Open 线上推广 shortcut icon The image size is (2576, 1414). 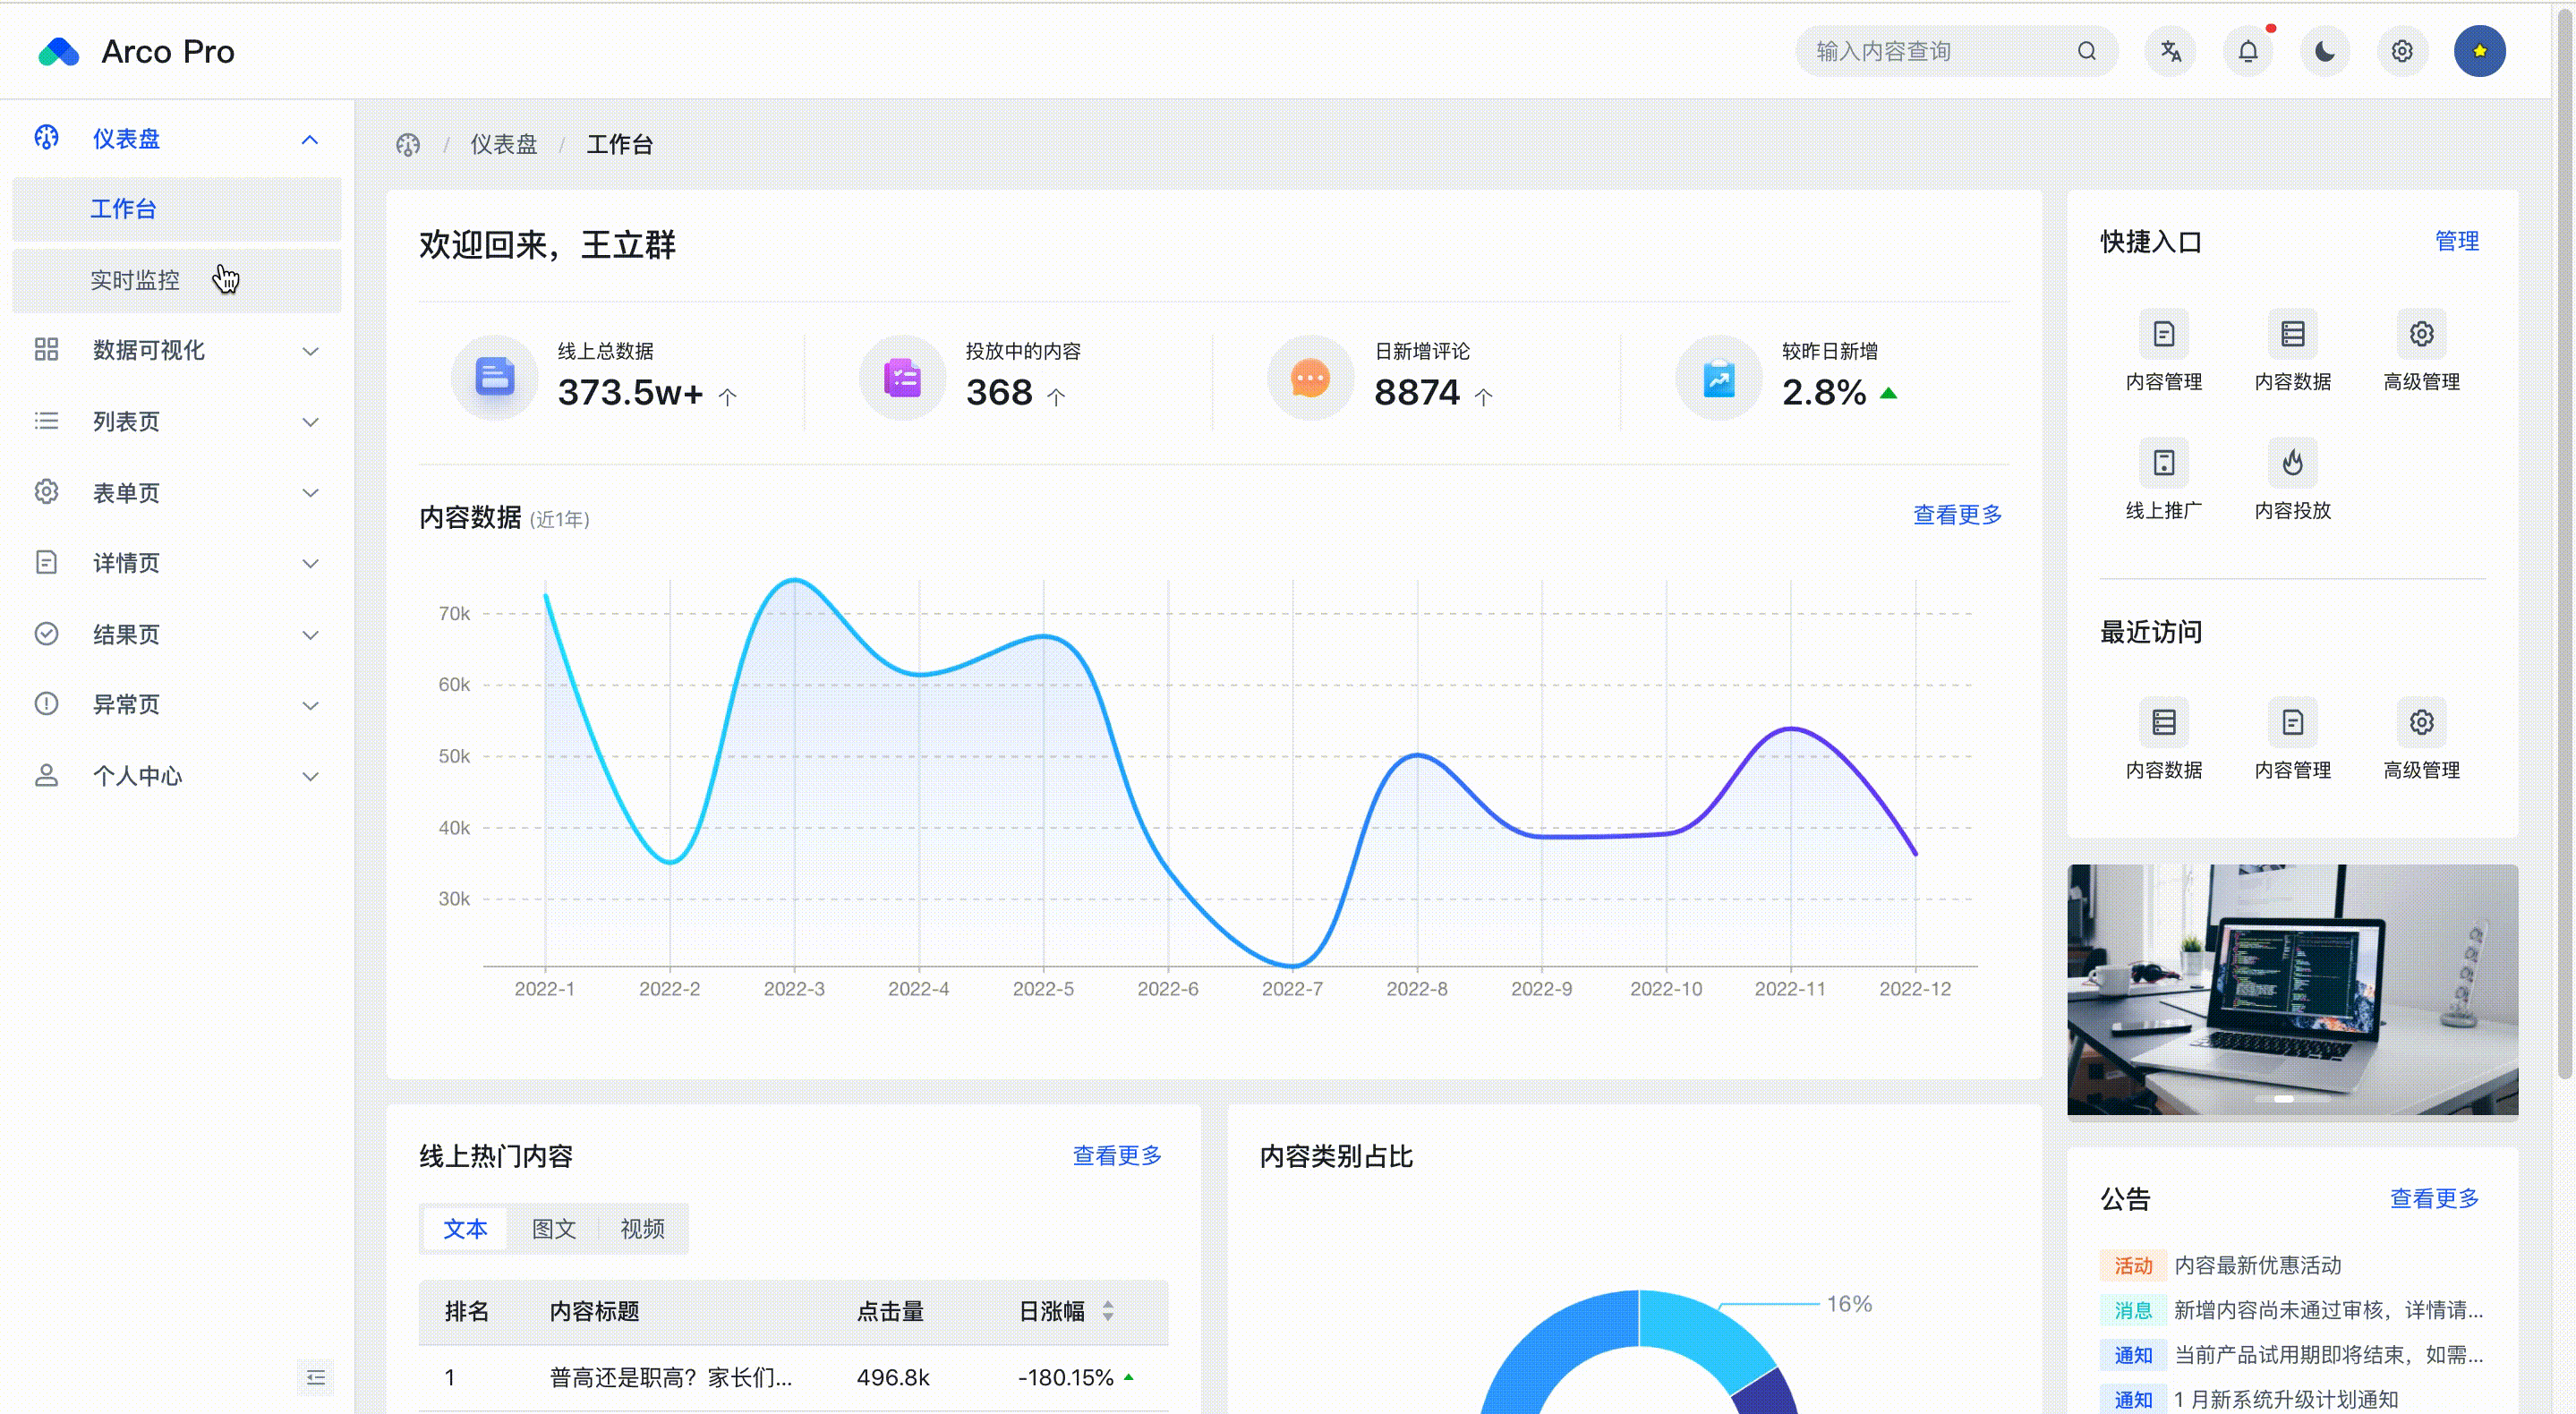coord(2163,463)
